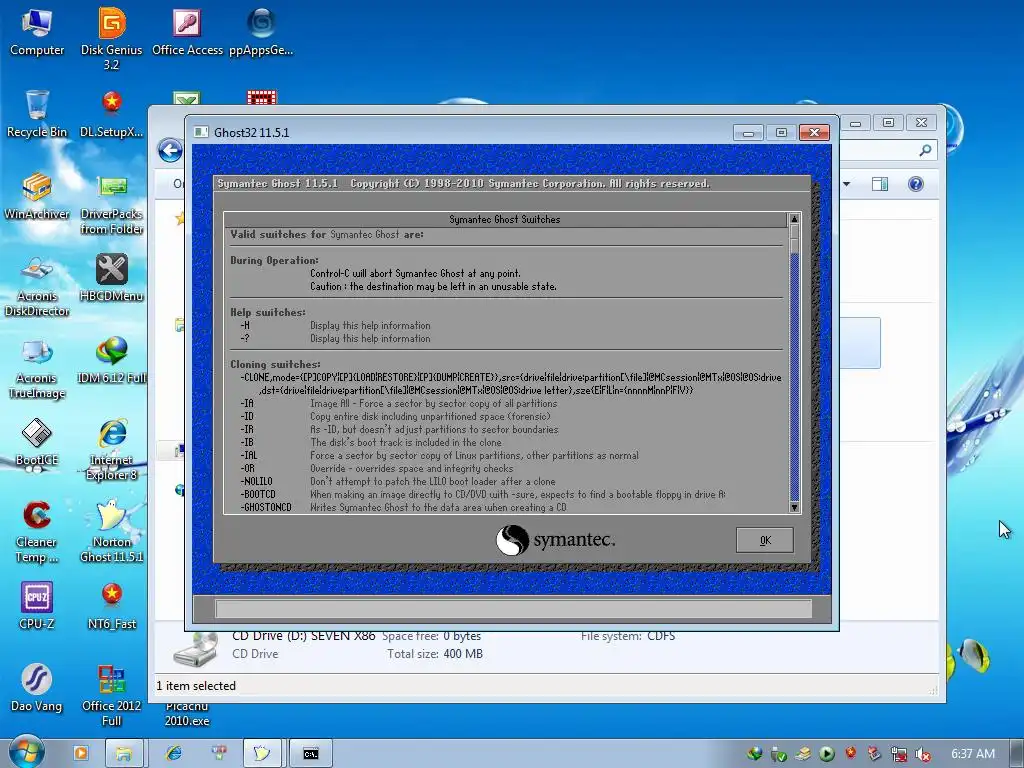The image size is (1024, 768).
Task: Open the Explorer folder taskbar button
Action: pyautogui.click(x=123, y=753)
